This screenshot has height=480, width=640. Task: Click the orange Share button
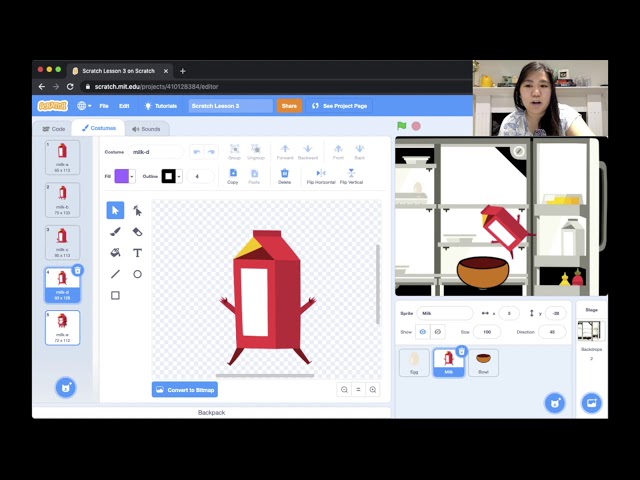(x=289, y=106)
